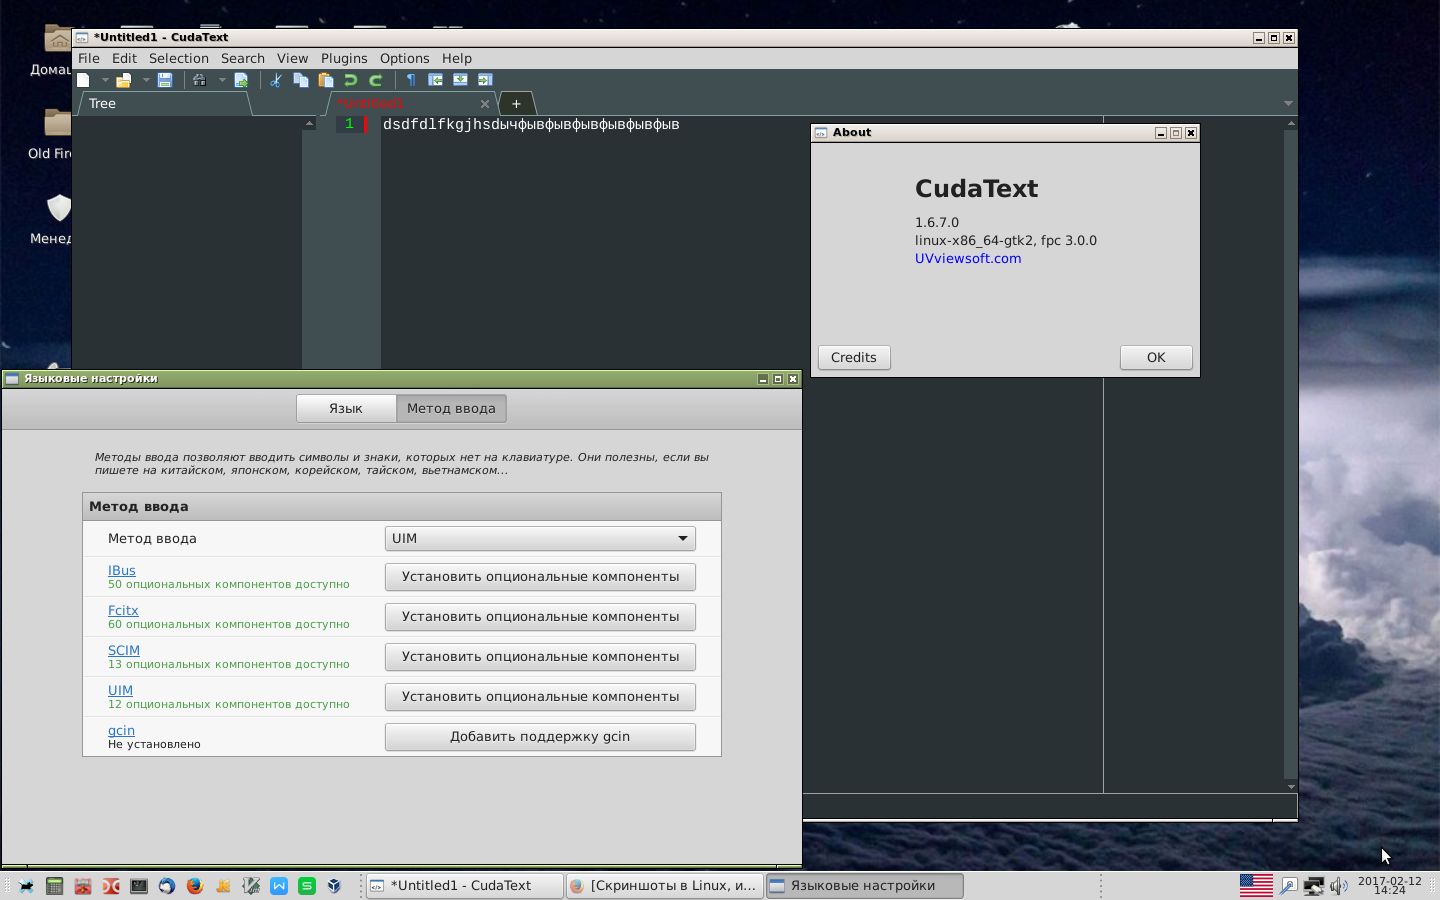
Task: Open the Plugins menu
Action: [x=344, y=58]
